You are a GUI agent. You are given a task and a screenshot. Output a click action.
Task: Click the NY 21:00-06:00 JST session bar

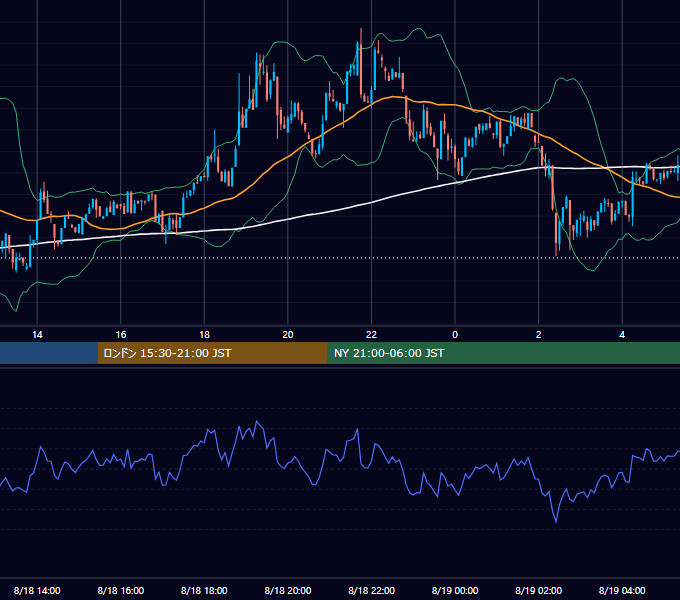[503, 353]
